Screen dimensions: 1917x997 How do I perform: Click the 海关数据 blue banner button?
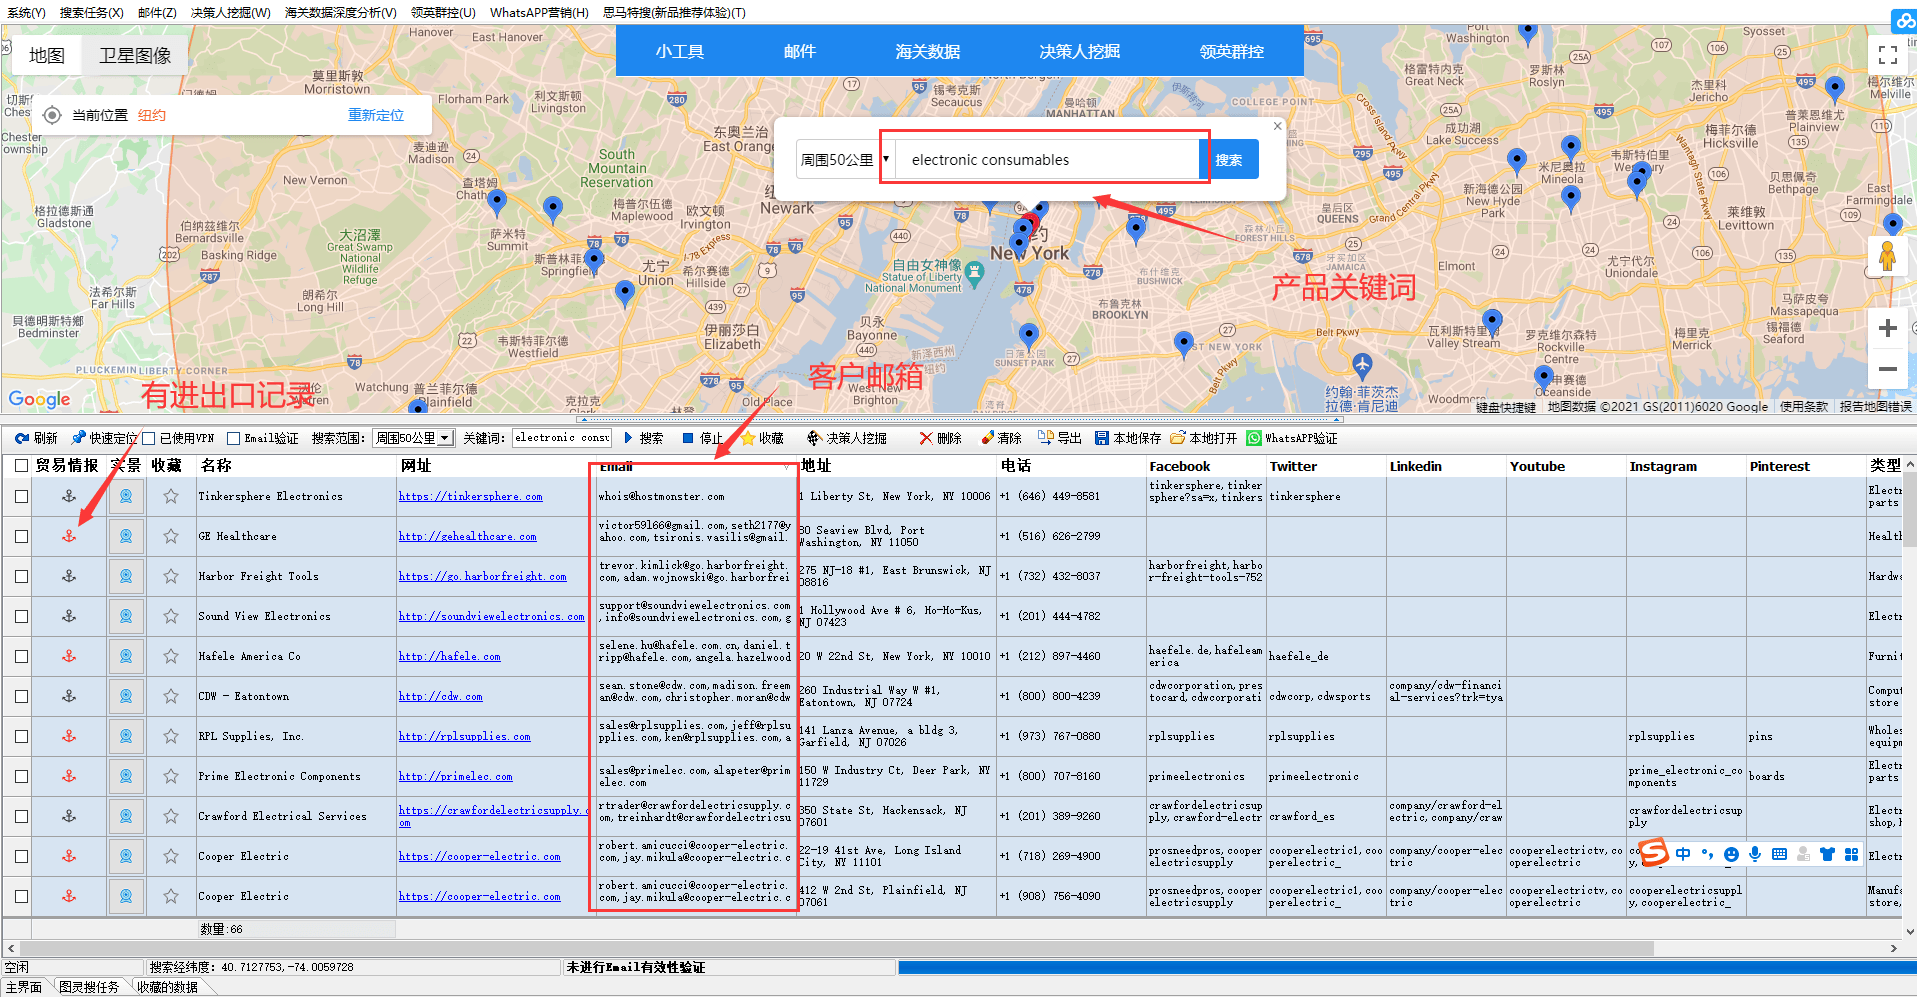[x=928, y=51]
